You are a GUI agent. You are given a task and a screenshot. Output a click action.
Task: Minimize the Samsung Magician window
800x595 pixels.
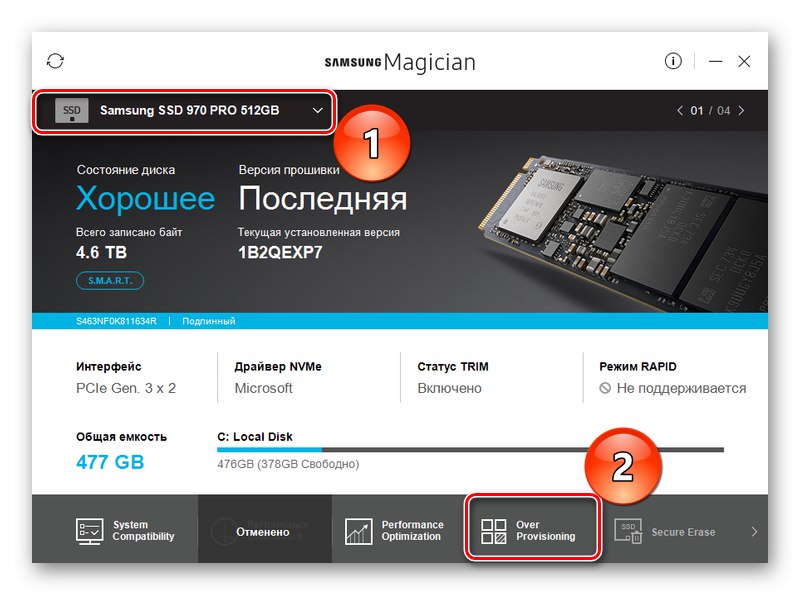pyautogui.click(x=715, y=61)
